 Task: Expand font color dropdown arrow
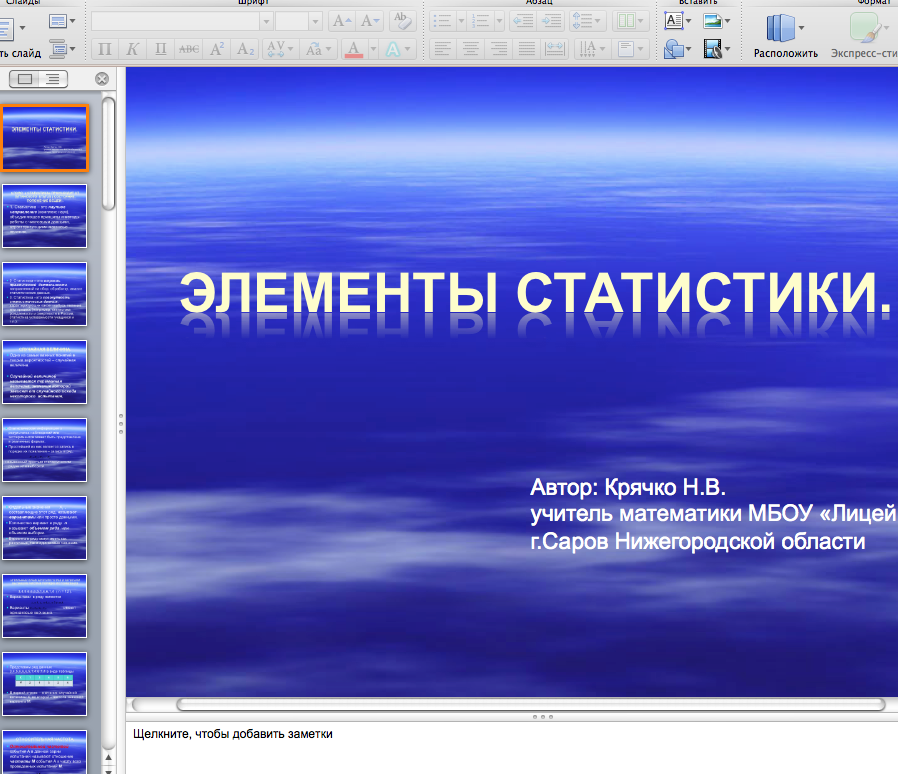point(373,49)
